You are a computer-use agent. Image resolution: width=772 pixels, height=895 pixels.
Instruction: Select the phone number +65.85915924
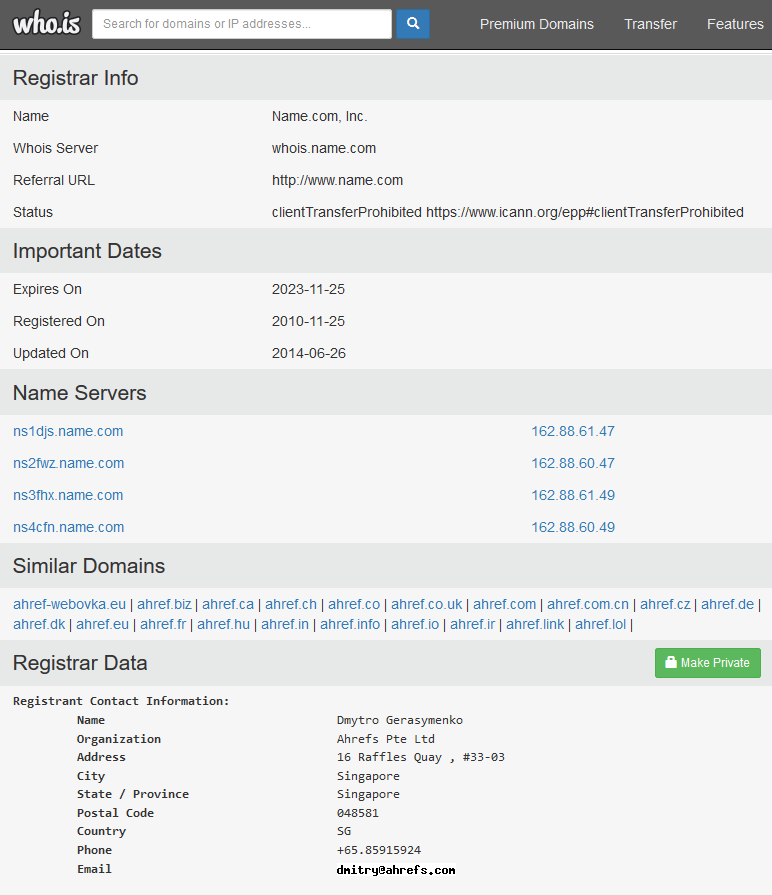coord(379,850)
